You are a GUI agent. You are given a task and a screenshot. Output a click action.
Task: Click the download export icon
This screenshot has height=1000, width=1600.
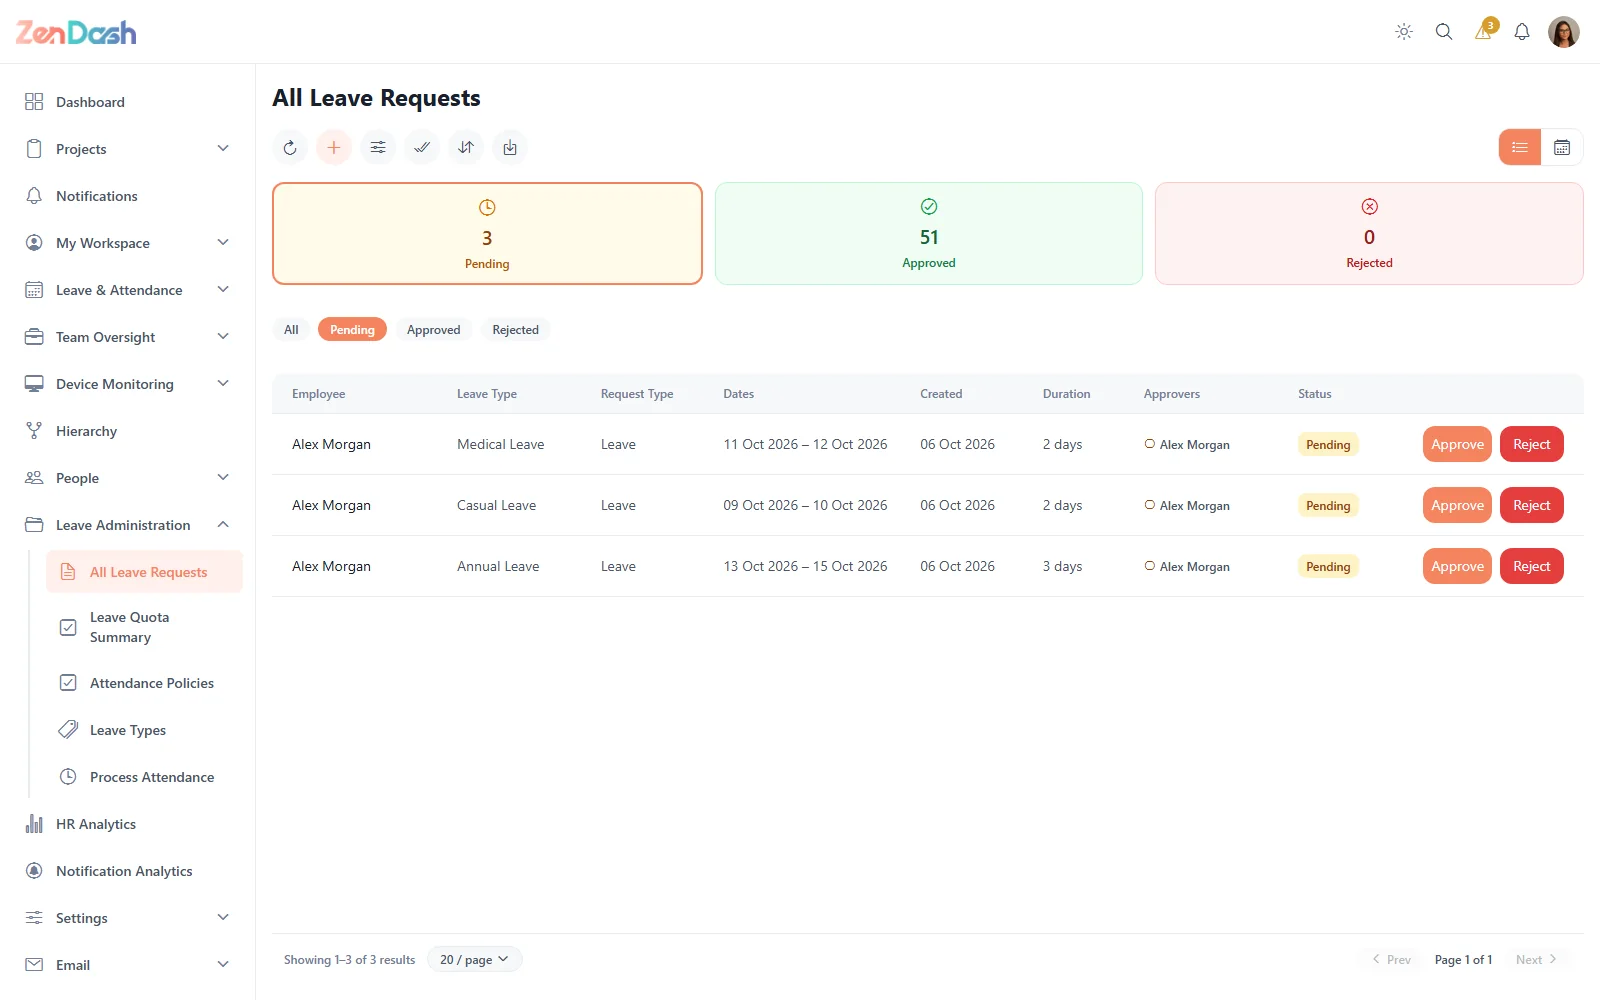[x=510, y=148]
